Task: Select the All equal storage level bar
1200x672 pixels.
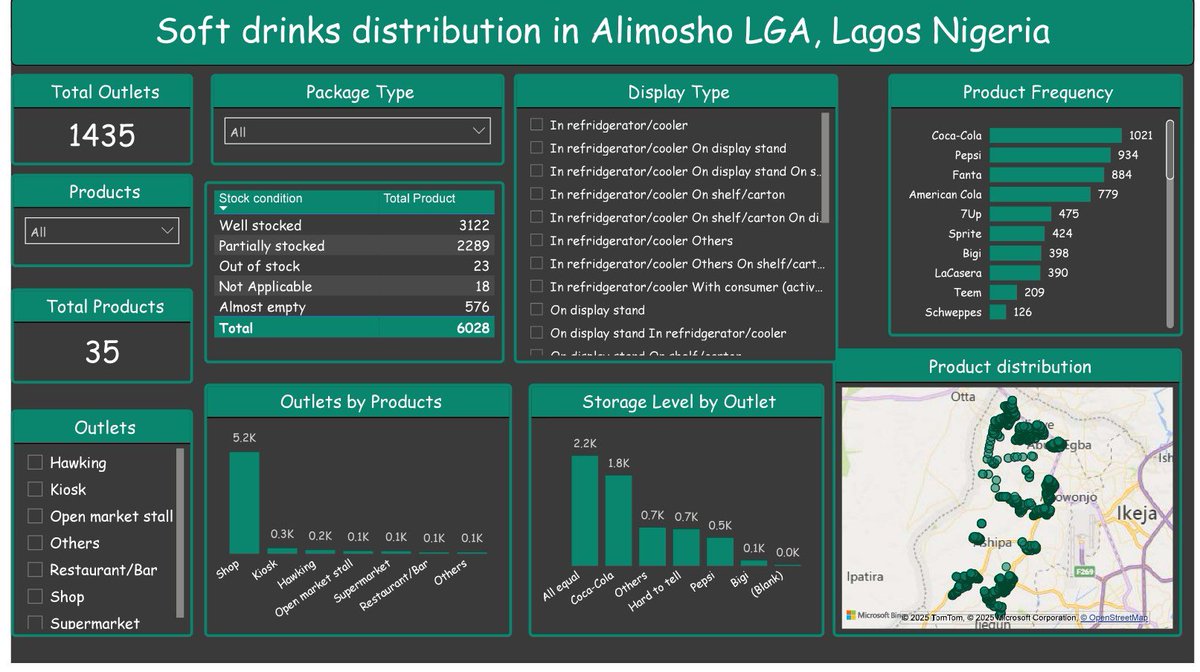Action: [585, 511]
